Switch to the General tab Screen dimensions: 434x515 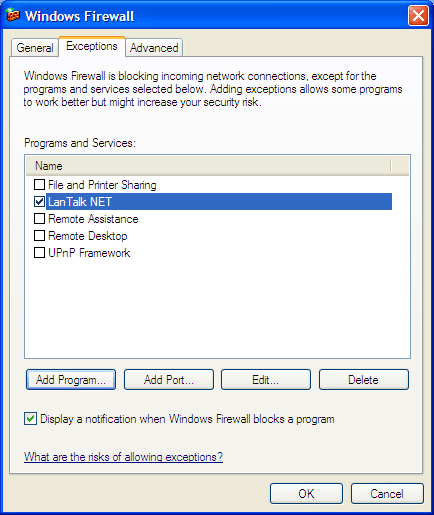[x=35, y=48]
